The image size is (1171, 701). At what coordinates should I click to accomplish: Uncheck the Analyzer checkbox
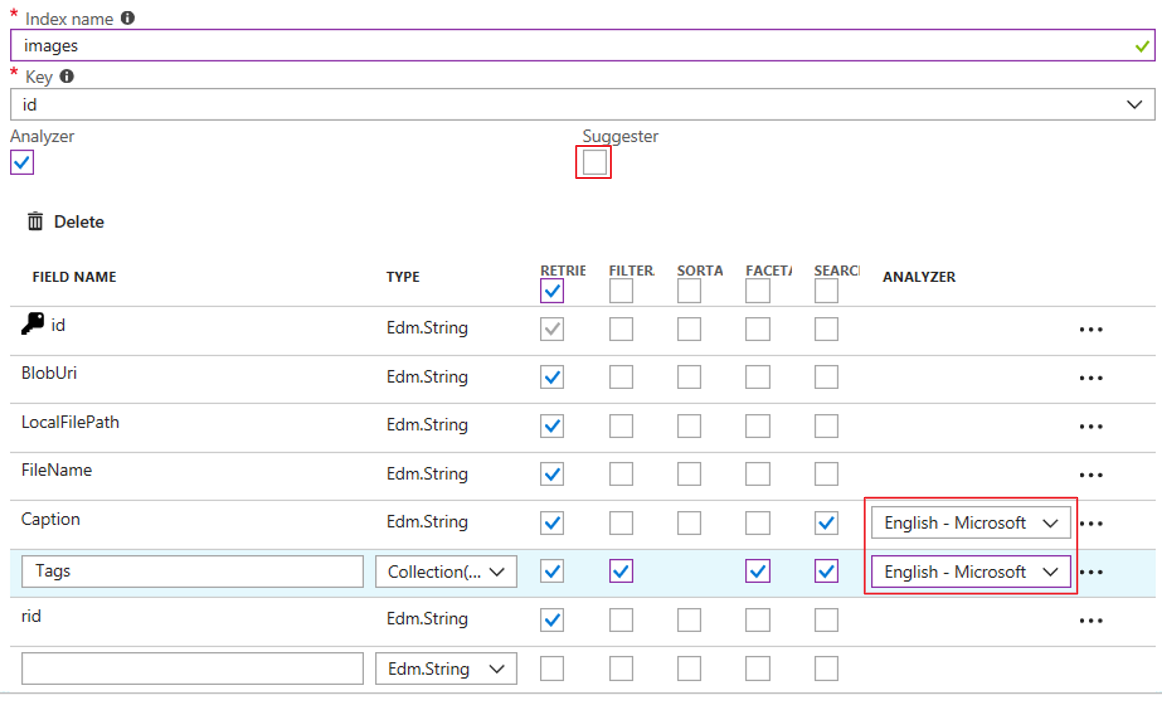pos(22,162)
